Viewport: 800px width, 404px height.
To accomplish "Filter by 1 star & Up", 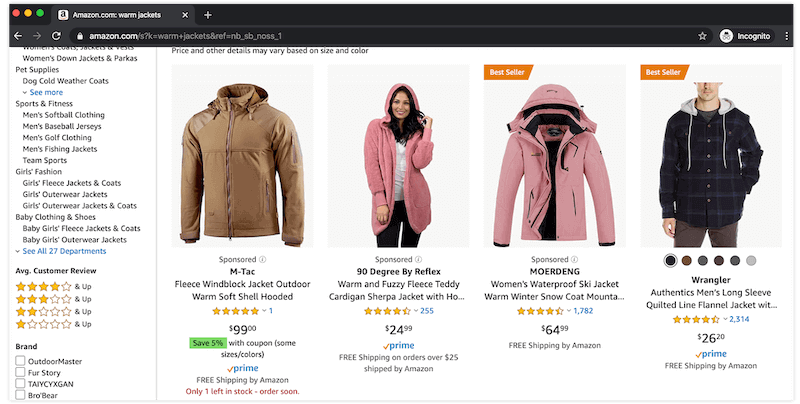I will click(x=54, y=324).
